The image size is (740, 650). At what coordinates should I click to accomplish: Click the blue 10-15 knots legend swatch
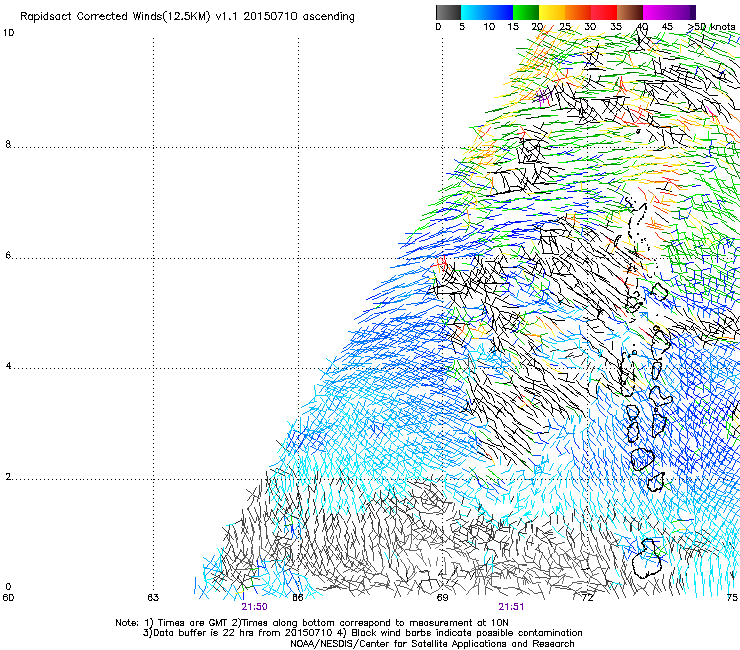[x=500, y=12]
